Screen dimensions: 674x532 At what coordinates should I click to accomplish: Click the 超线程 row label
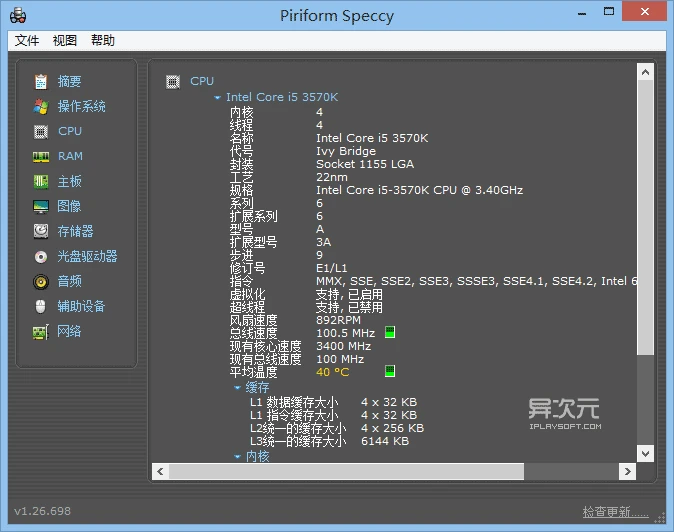[x=248, y=307]
